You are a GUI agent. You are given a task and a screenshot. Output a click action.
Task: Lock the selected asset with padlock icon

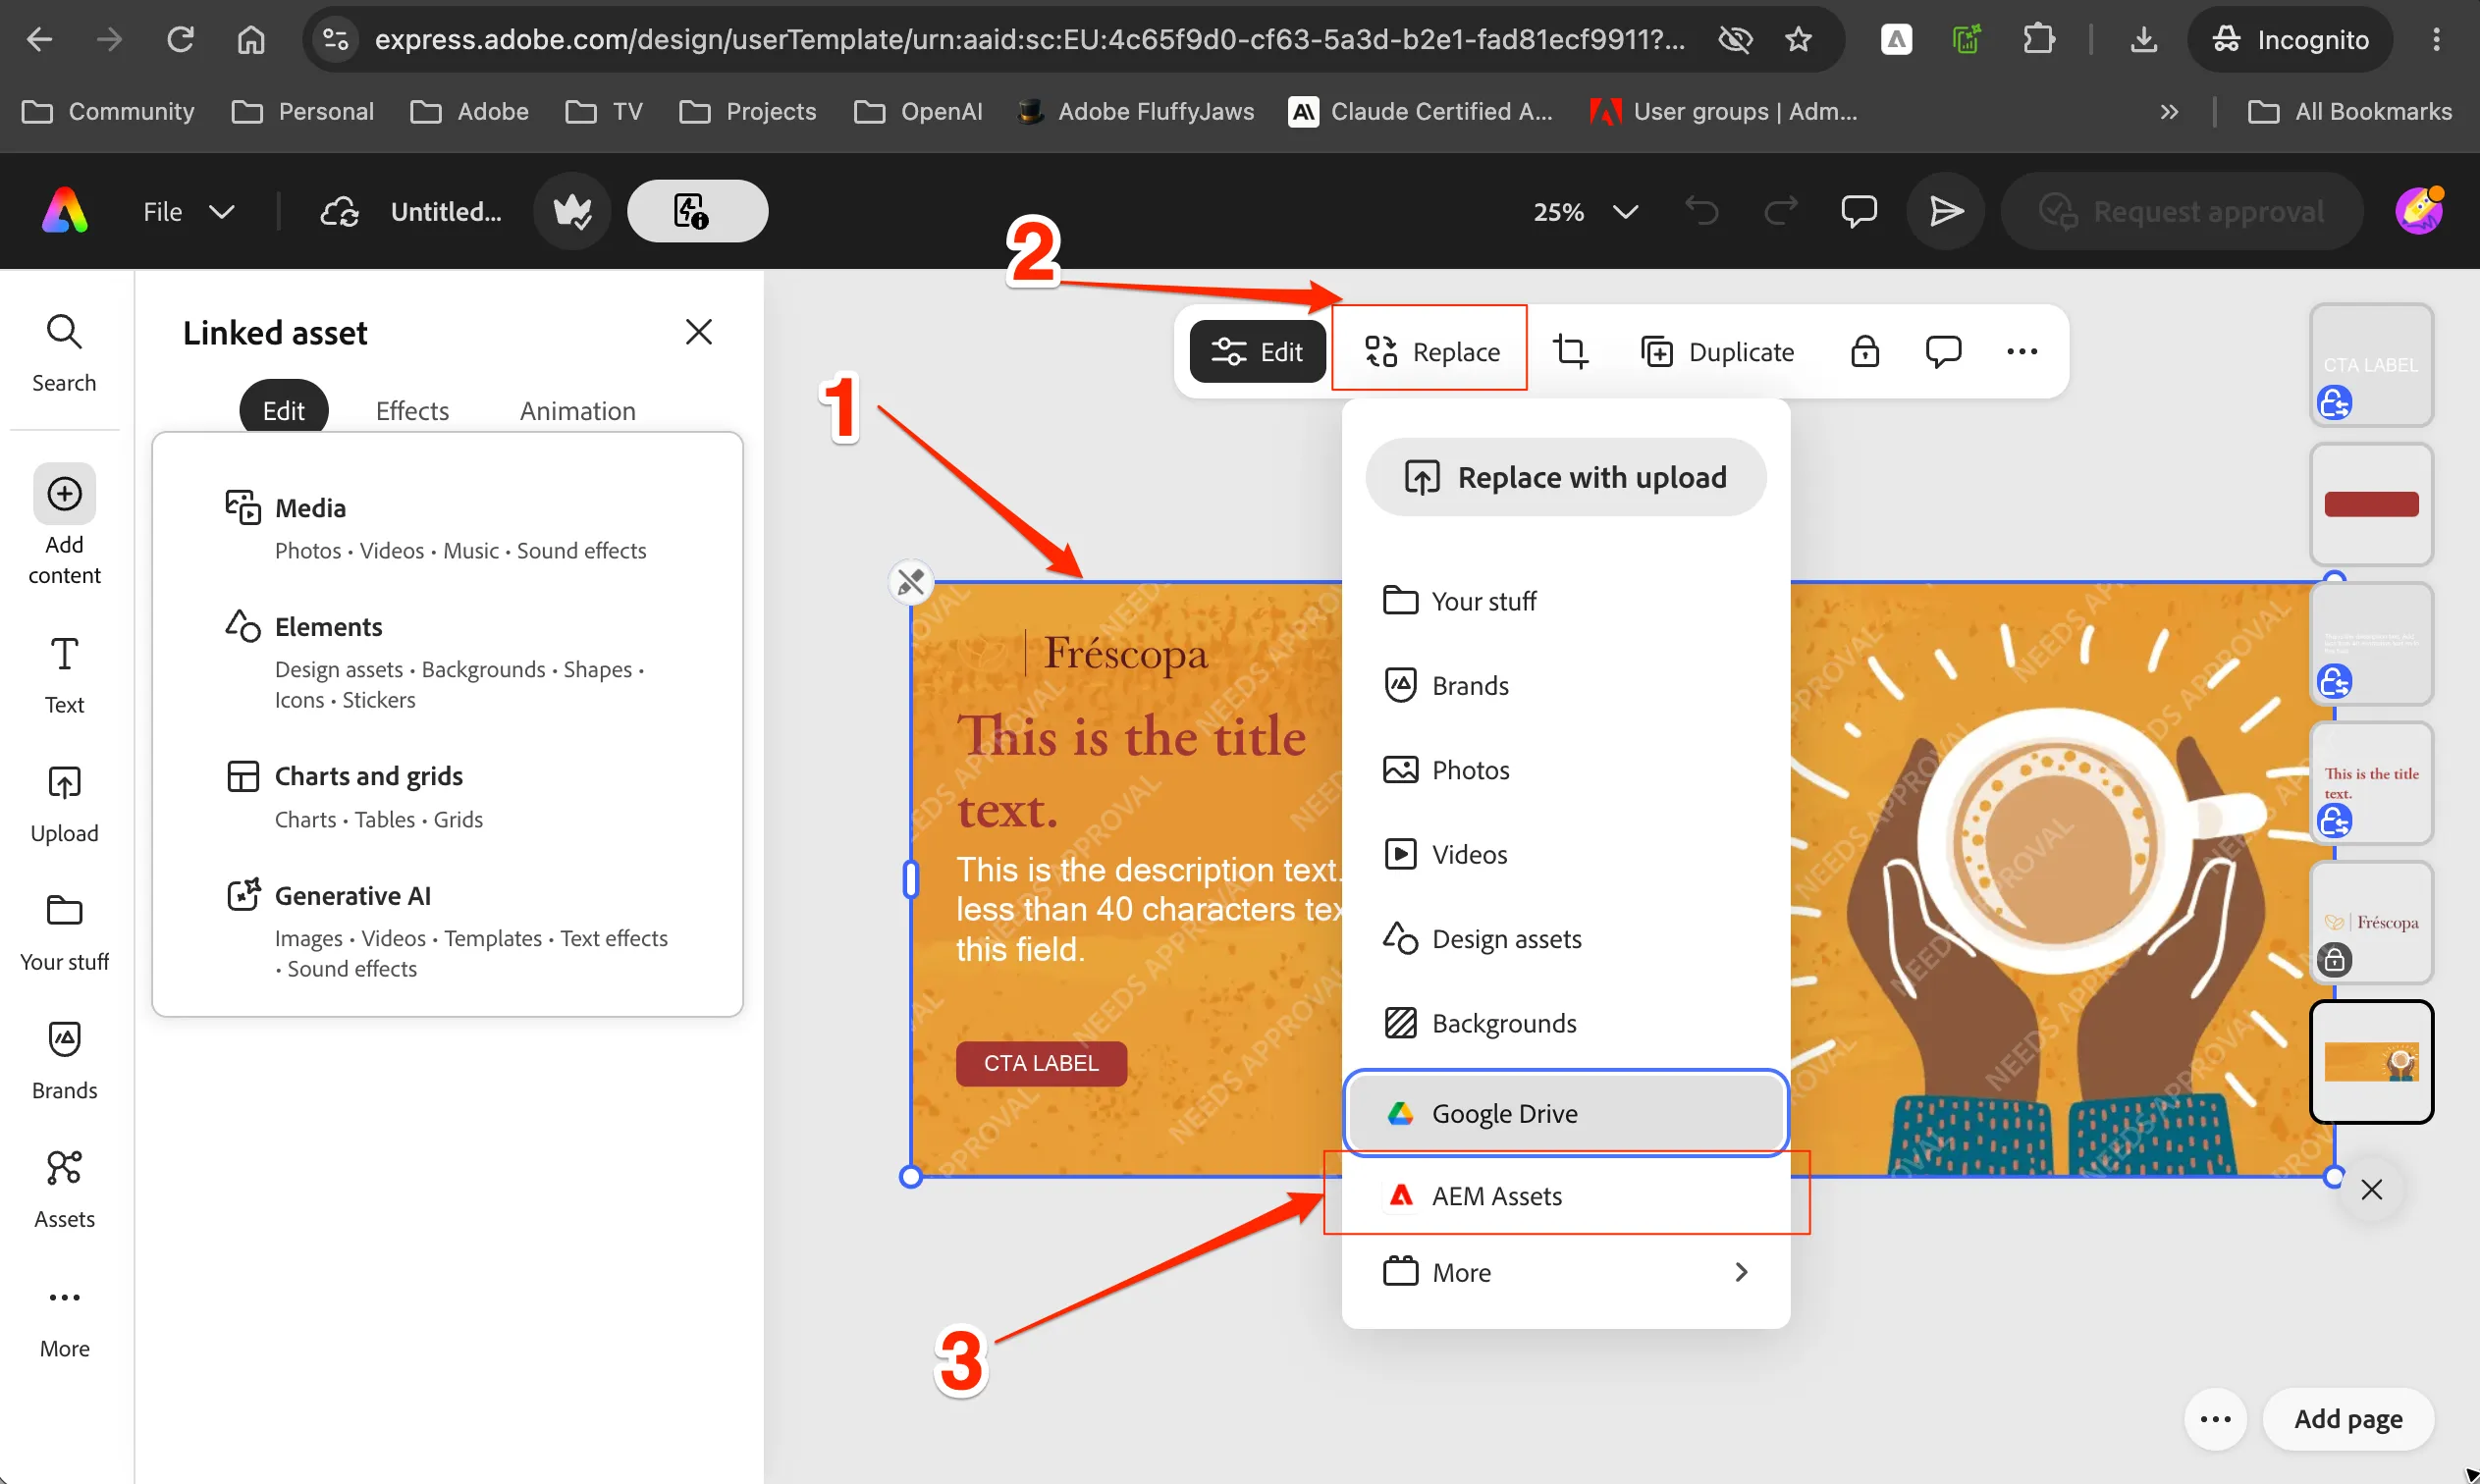tap(1864, 351)
